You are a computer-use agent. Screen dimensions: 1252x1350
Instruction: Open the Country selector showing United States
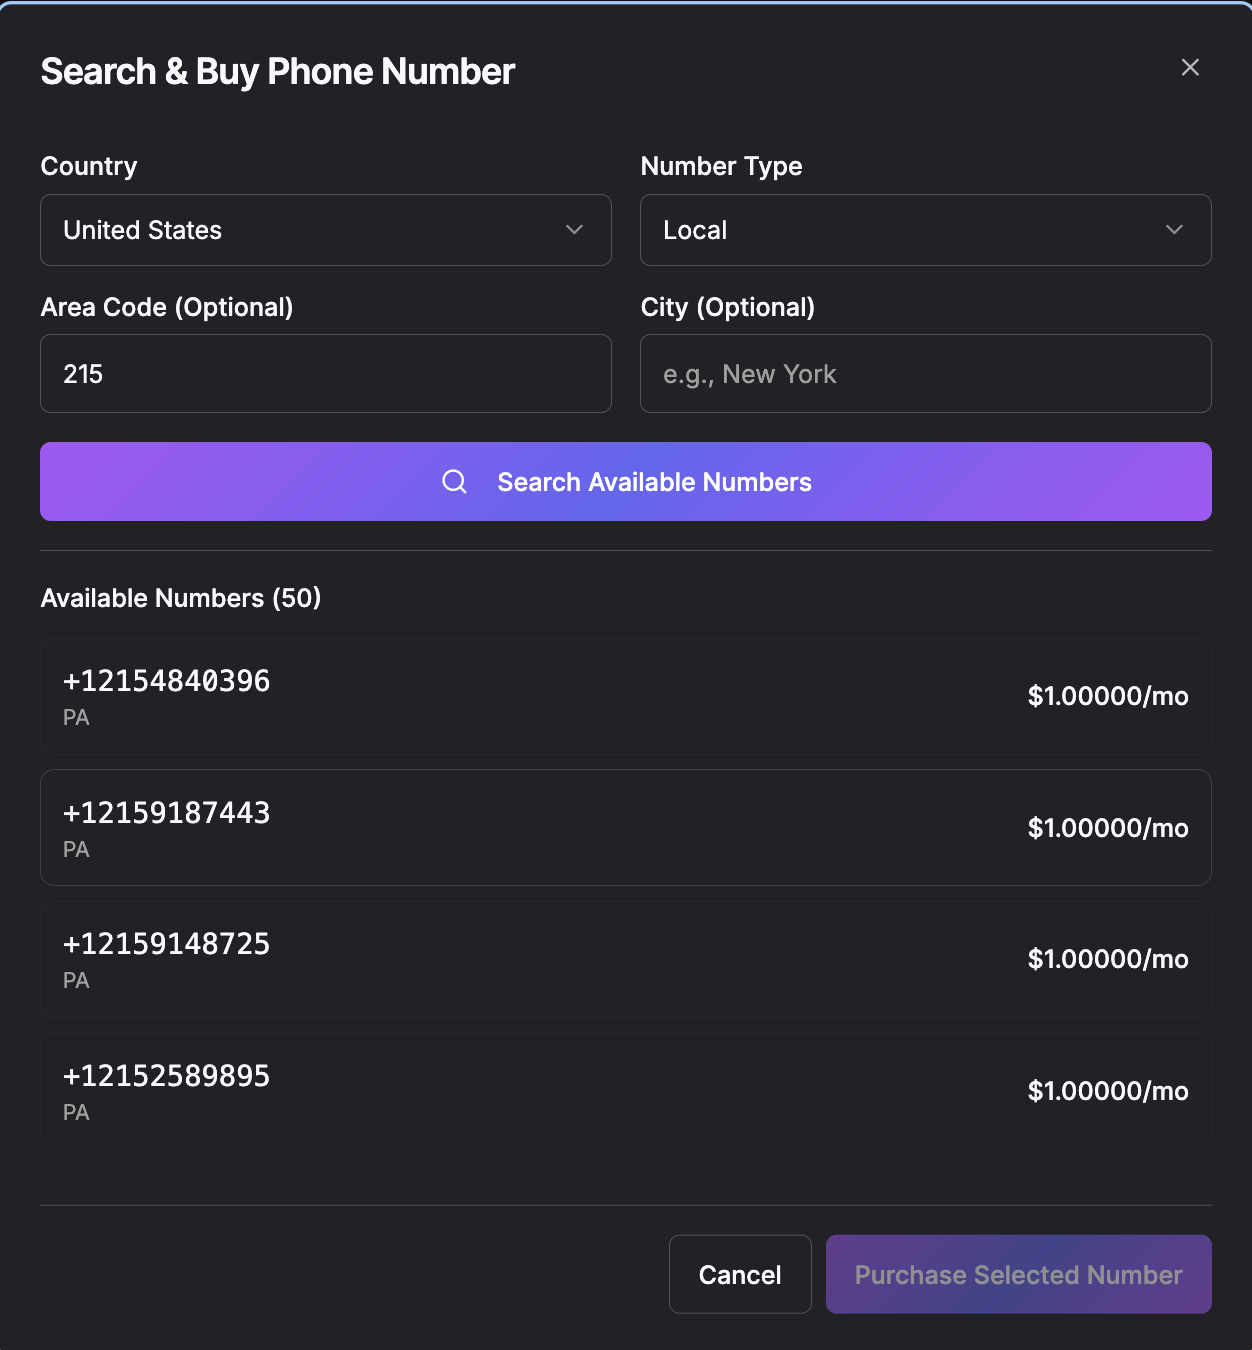tap(326, 230)
